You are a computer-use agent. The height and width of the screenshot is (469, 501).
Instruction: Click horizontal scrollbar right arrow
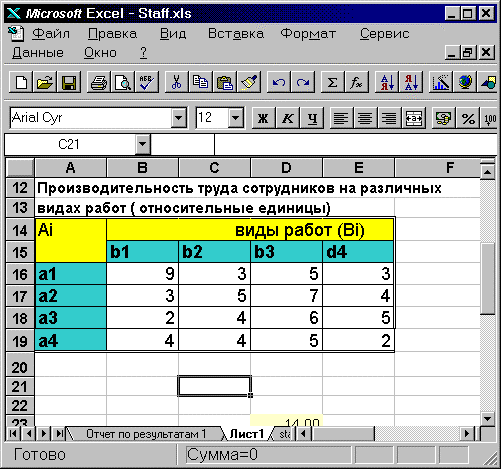coord(467,434)
